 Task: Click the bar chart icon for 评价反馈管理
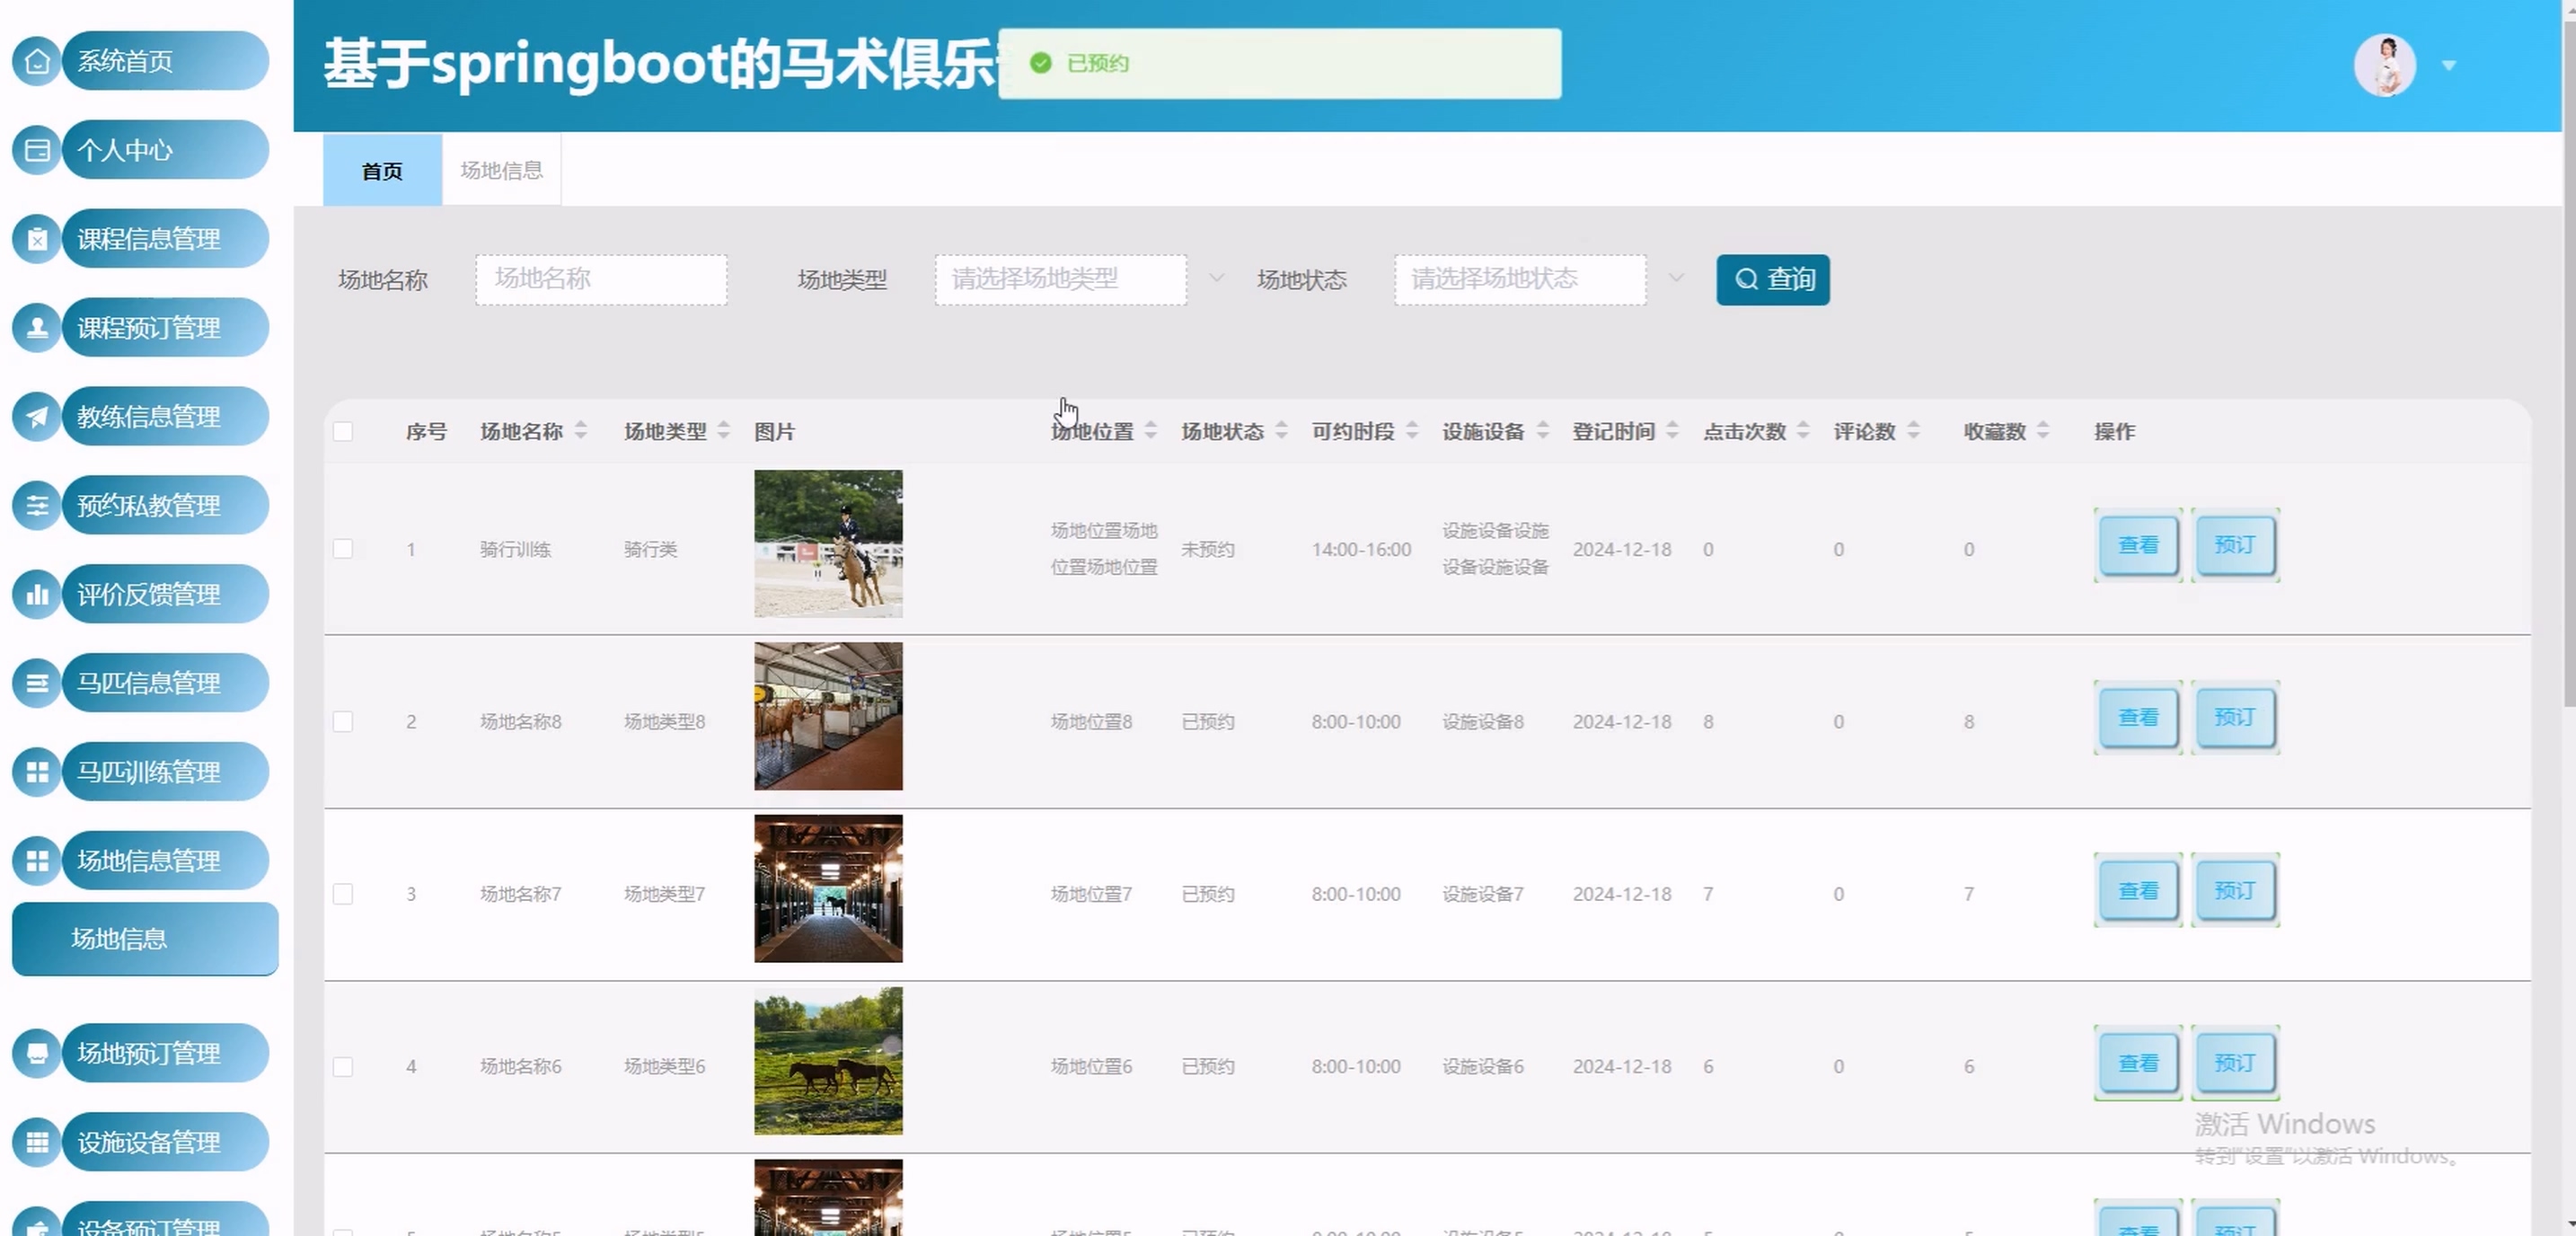click(37, 595)
